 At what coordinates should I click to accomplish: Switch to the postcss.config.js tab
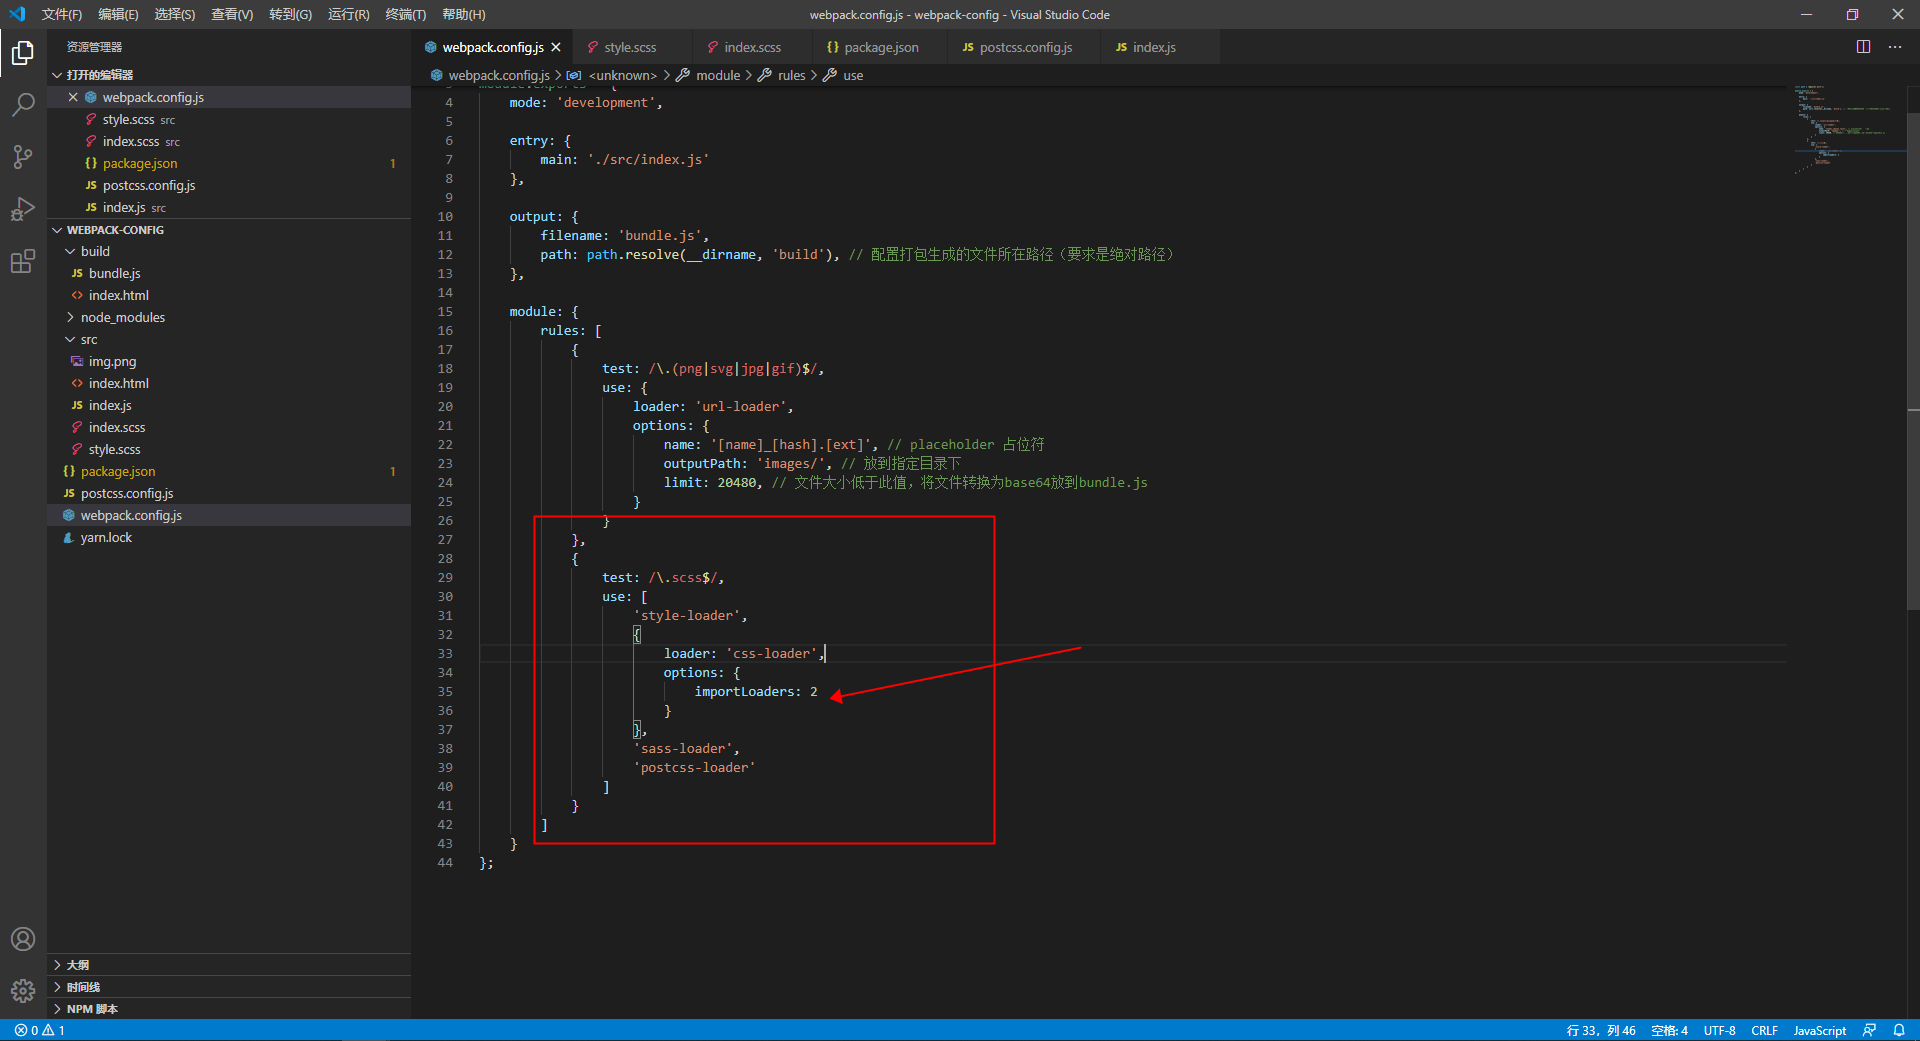coord(1025,47)
